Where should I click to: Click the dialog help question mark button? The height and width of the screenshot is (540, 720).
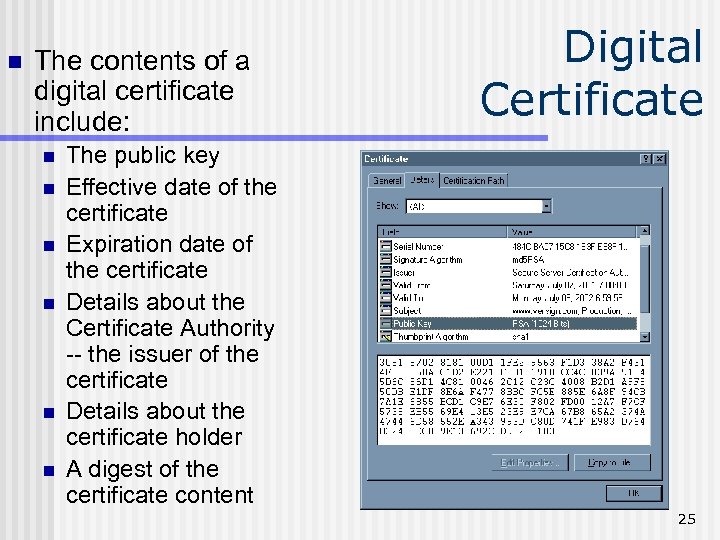tap(646, 159)
